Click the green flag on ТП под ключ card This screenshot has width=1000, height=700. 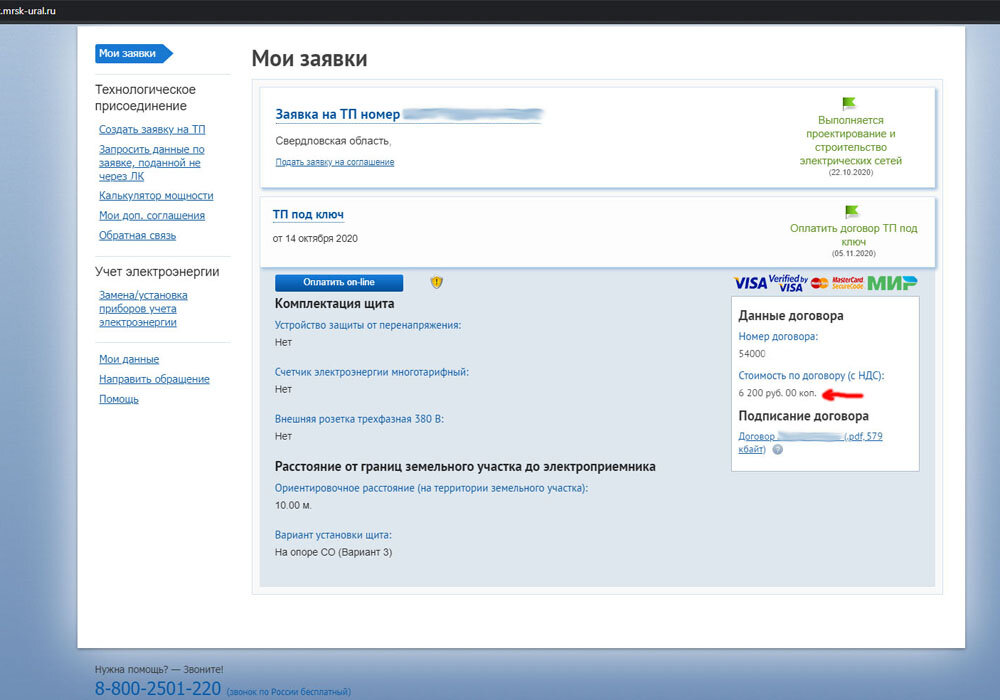852,211
